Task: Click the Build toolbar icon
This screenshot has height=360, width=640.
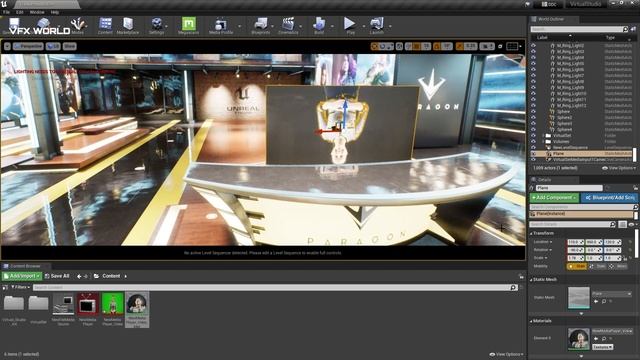Action: coord(319,25)
